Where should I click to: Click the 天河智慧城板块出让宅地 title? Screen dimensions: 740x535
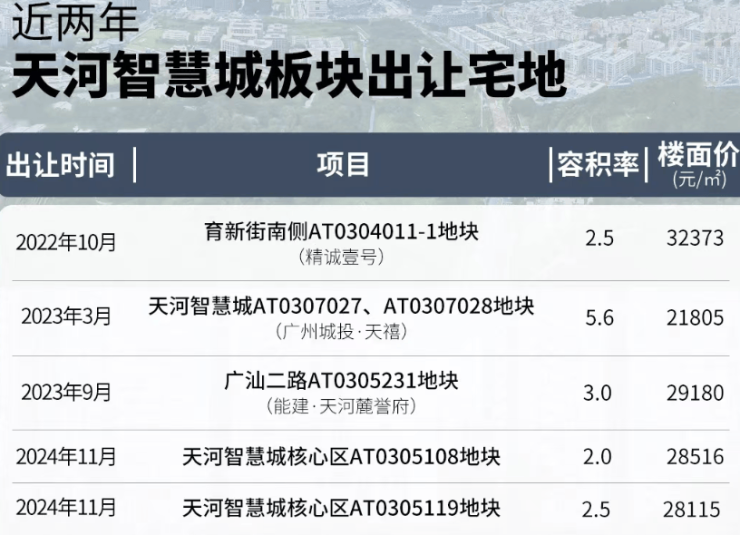click(x=288, y=77)
